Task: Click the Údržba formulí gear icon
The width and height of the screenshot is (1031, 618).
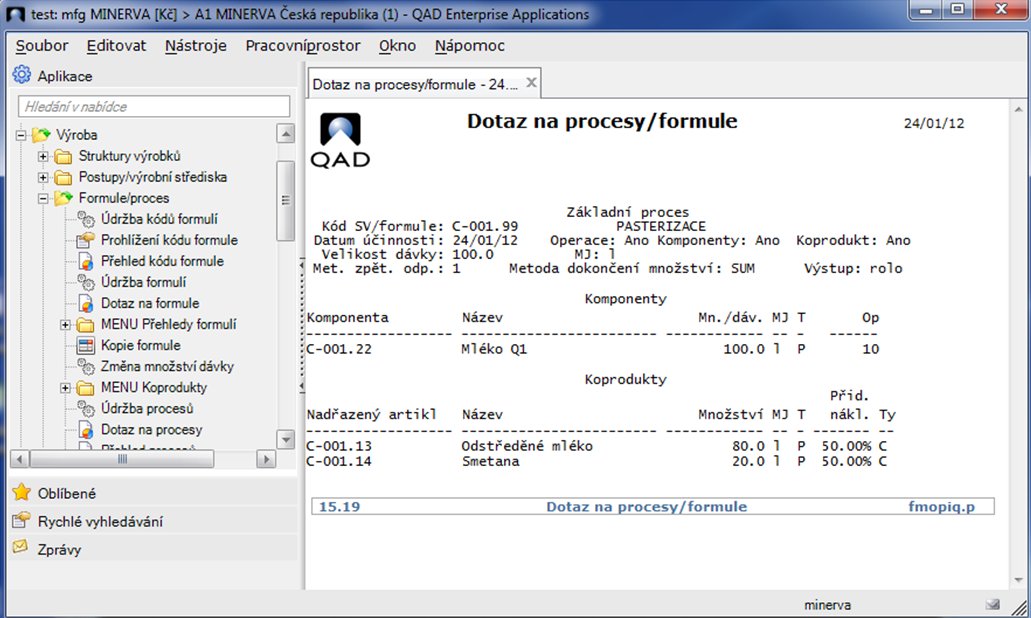Action: click(85, 282)
